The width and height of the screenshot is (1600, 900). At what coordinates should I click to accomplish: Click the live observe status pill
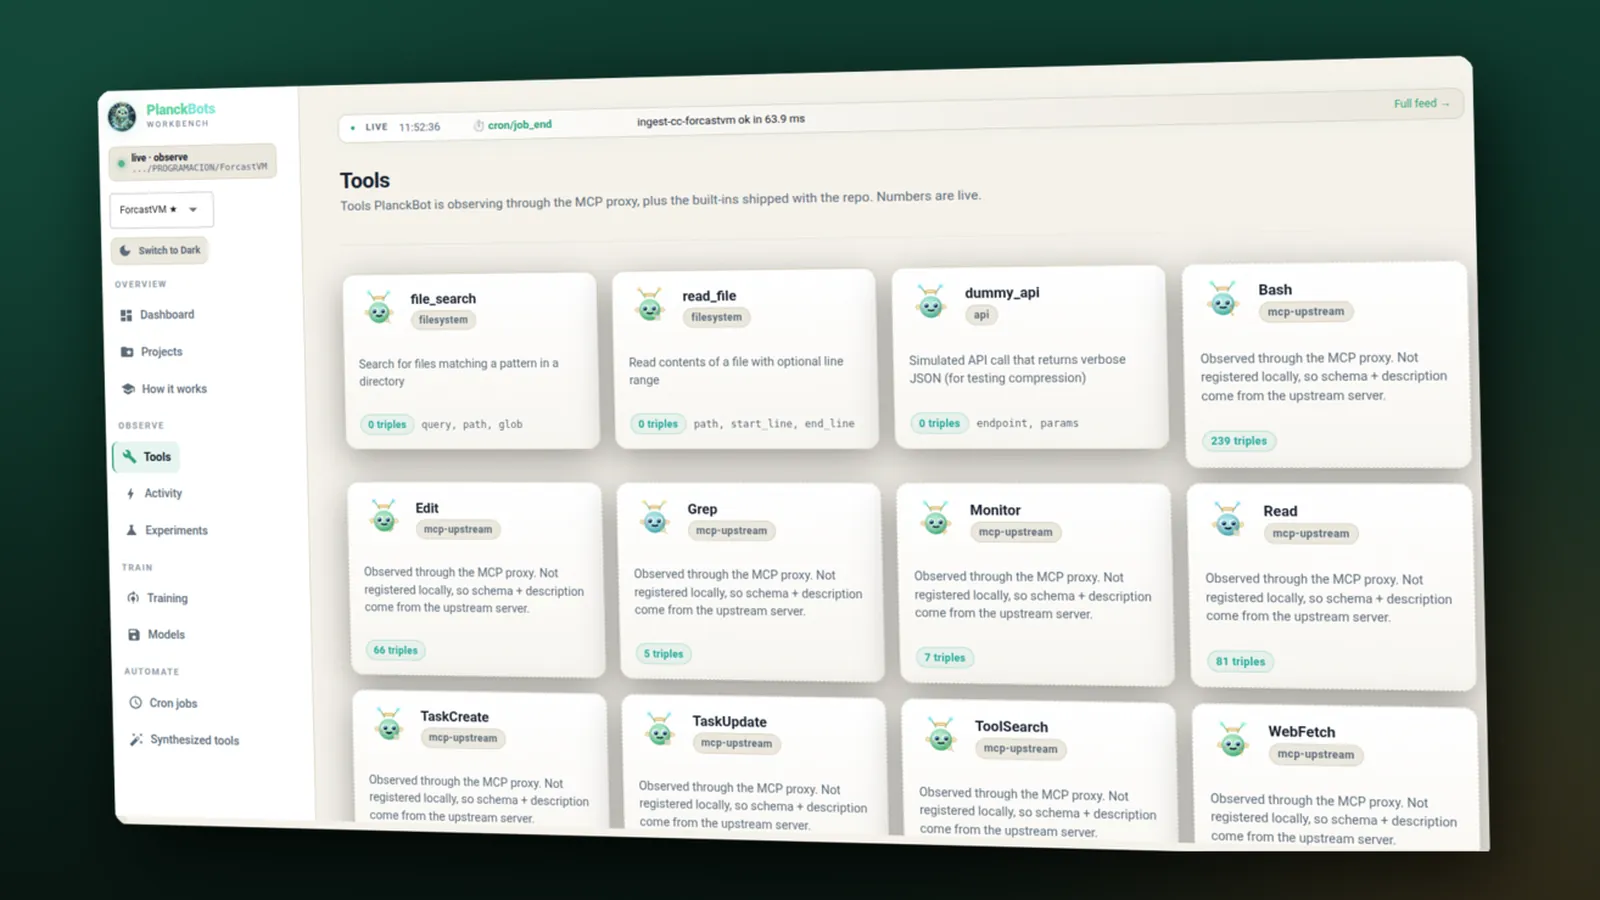tap(193, 162)
